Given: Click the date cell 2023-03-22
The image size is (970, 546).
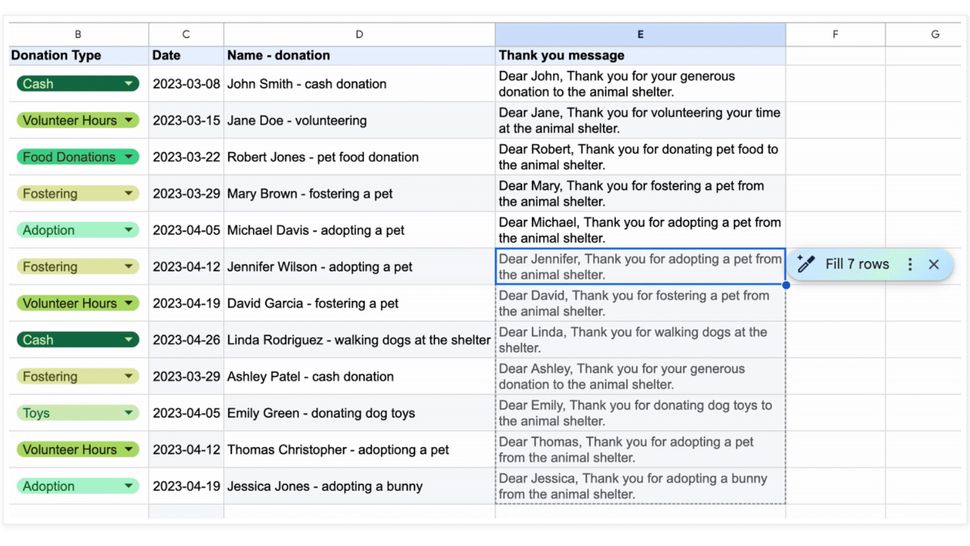Looking at the screenshot, I should click(x=186, y=157).
